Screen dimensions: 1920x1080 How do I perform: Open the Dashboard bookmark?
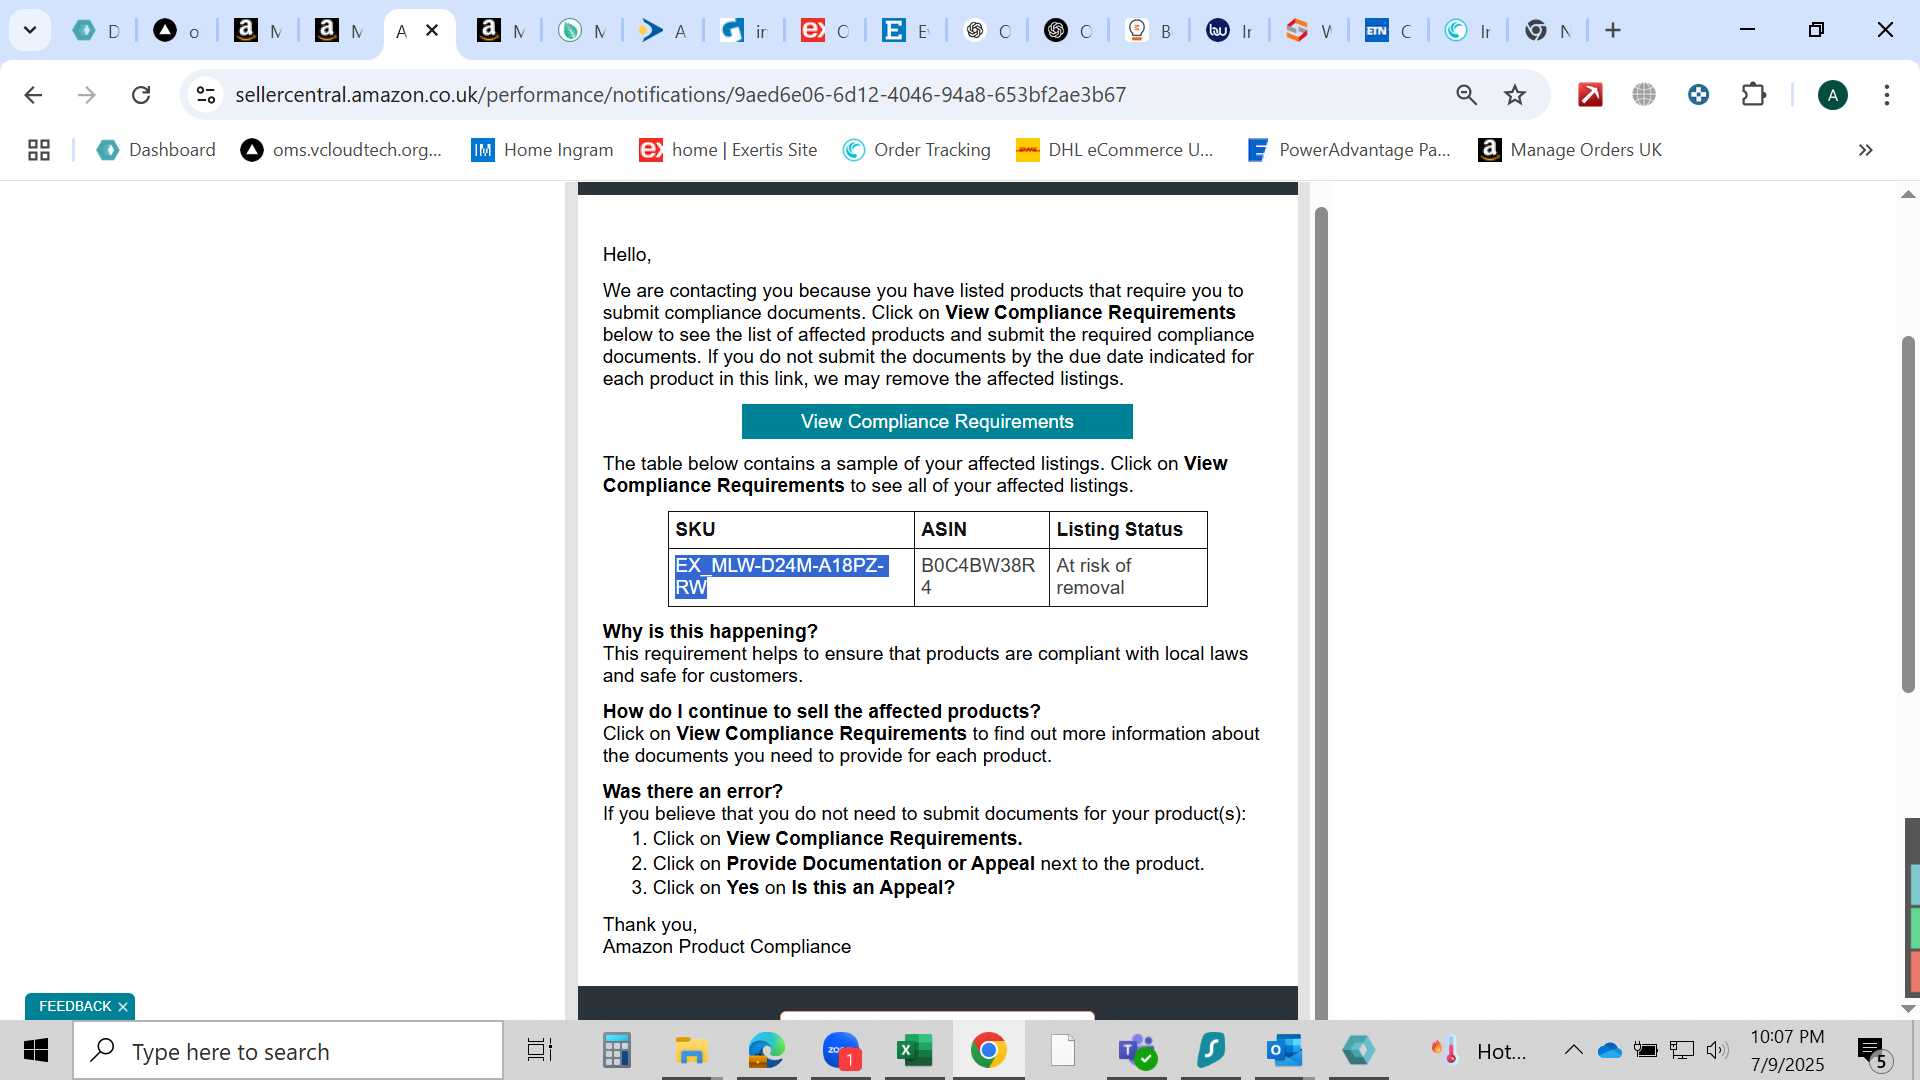point(156,150)
